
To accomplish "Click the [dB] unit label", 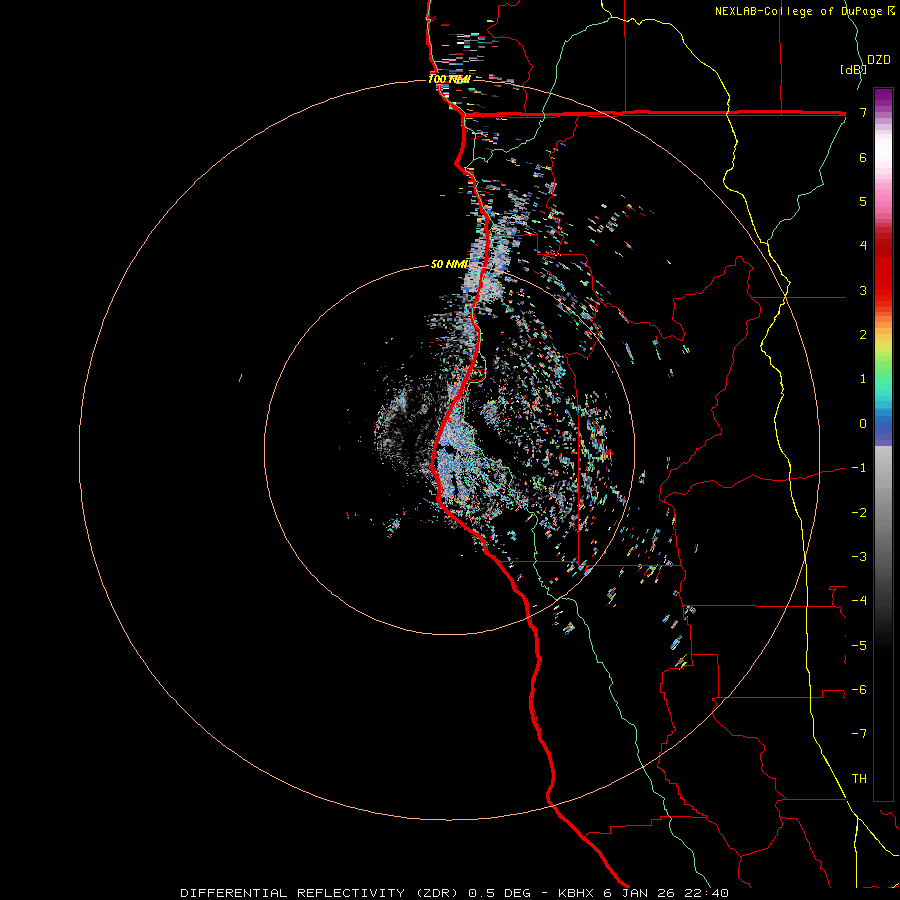I will coord(852,69).
